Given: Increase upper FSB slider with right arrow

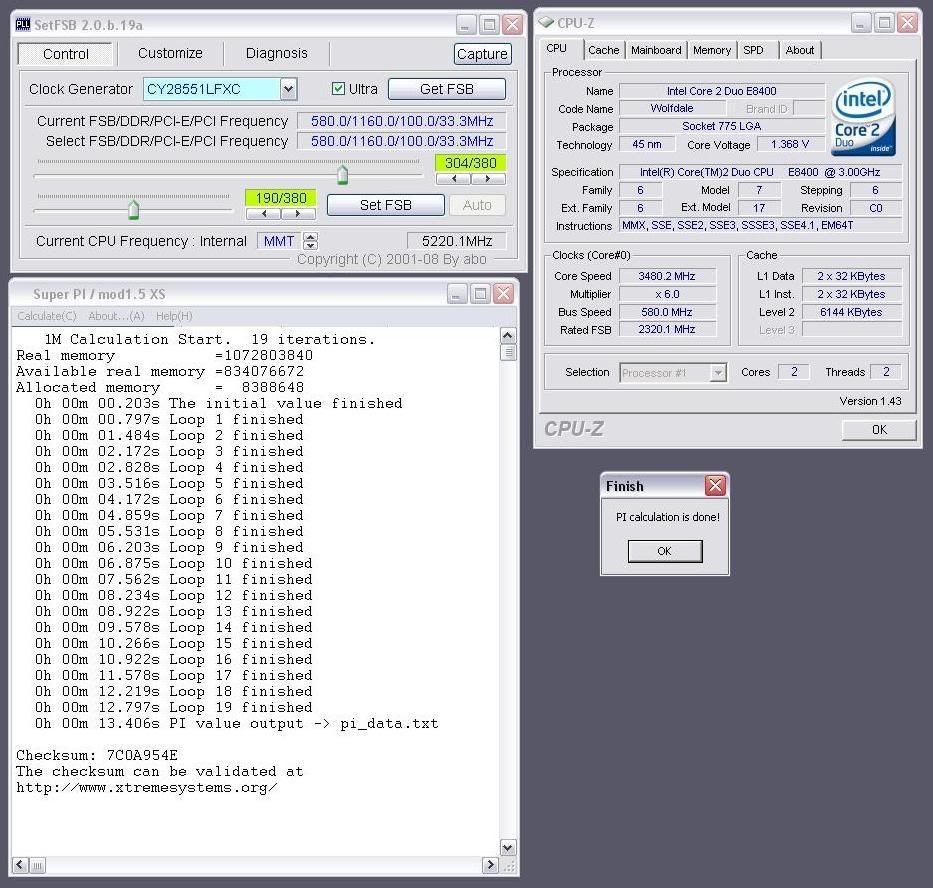Looking at the screenshot, I should pos(488,179).
